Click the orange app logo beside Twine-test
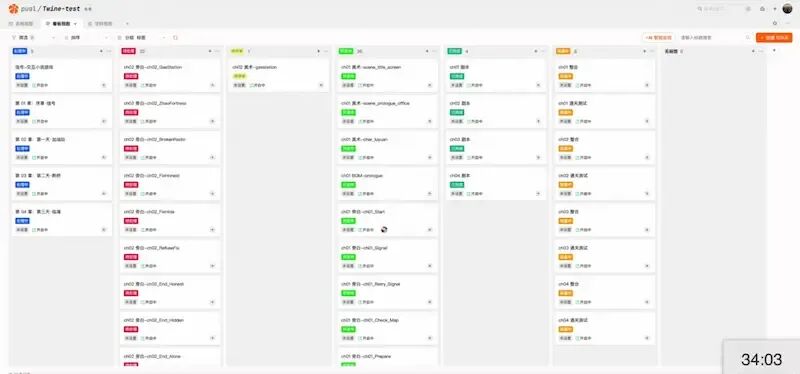 13,9
